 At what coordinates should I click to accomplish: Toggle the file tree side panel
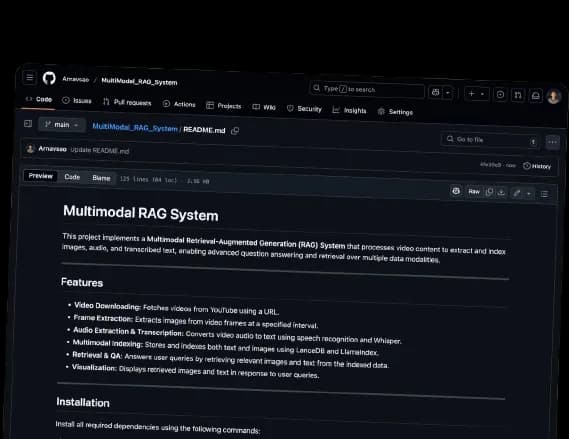[28, 124]
